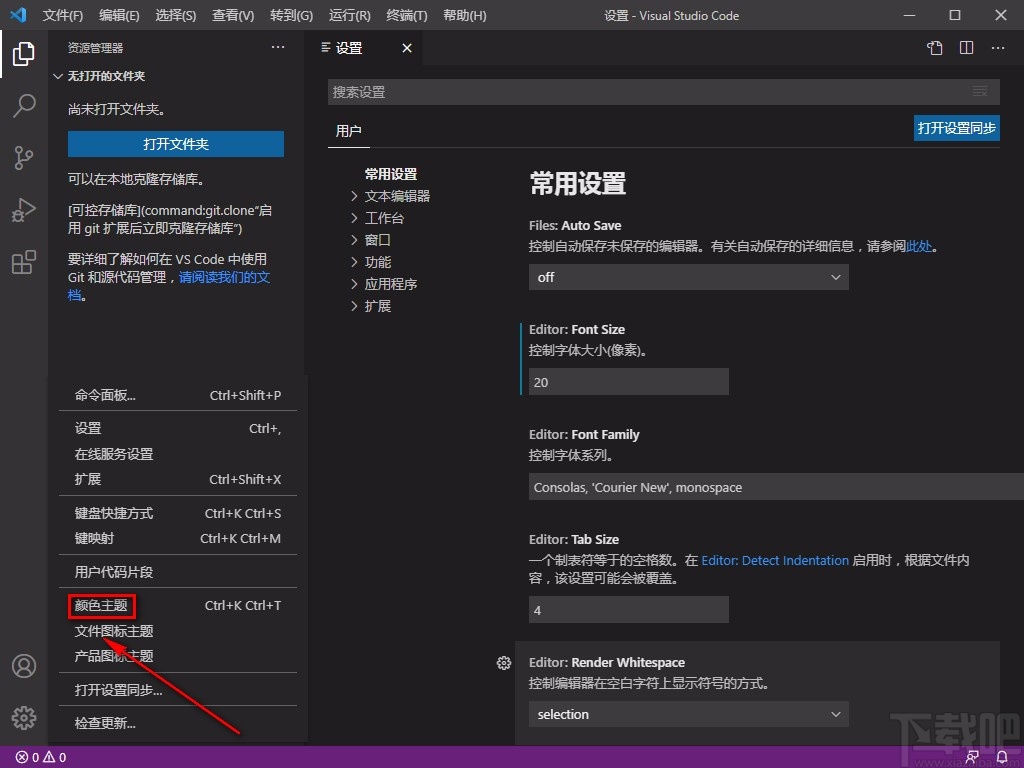Open the 终端(T) menu
The height and width of the screenshot is (768, 1024).
pos(407,15)
